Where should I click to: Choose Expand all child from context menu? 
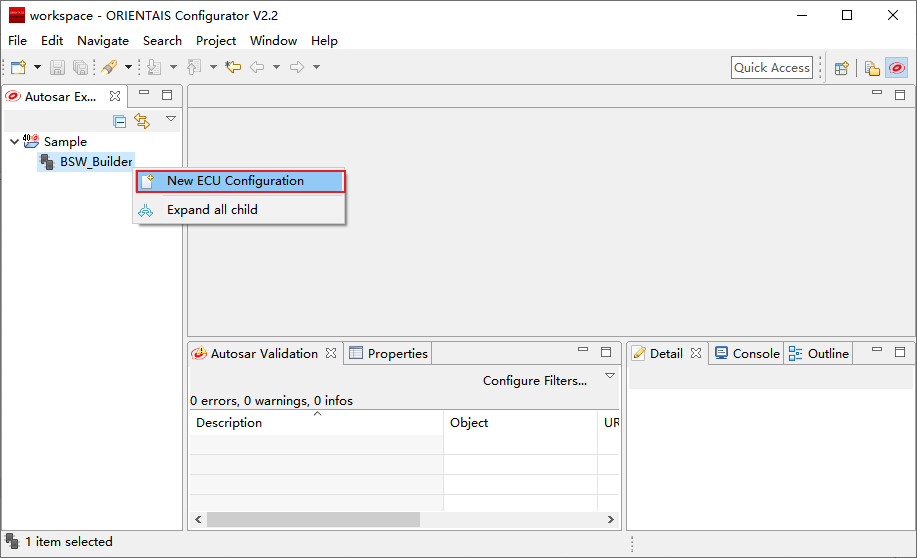tap(212, 210)
